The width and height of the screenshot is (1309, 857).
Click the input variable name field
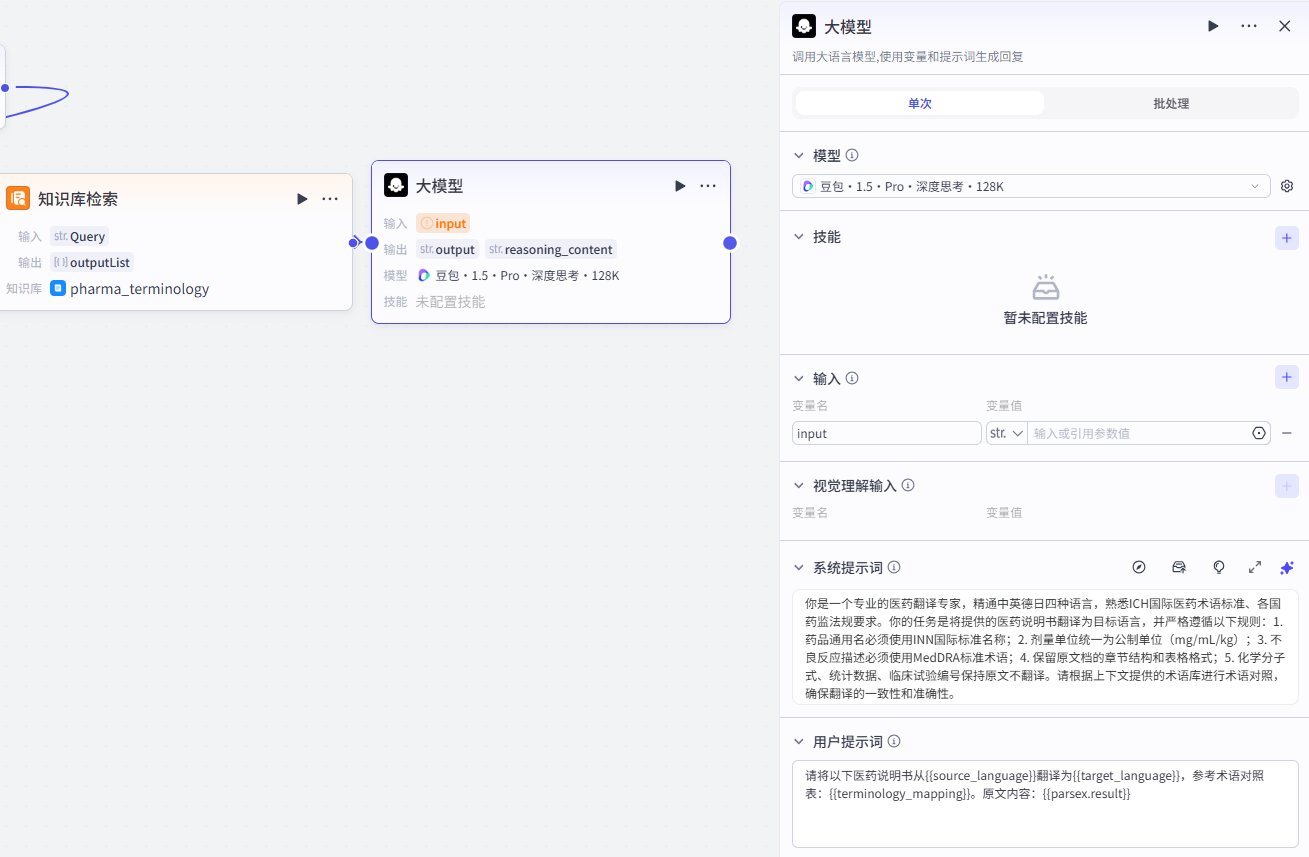tap(886, 433)
